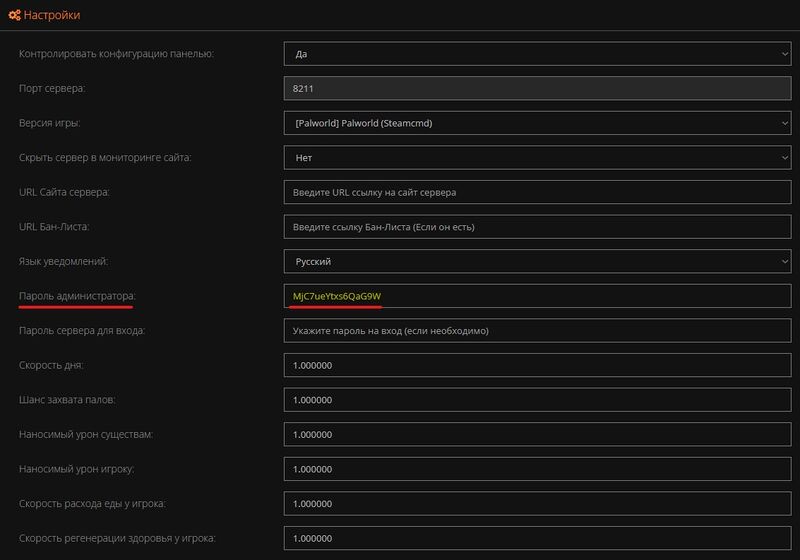The width and height of the screenshot is (800, 560).
Task: Expand the Версия игры Palworld dropdown
Action: pos(537,123)
